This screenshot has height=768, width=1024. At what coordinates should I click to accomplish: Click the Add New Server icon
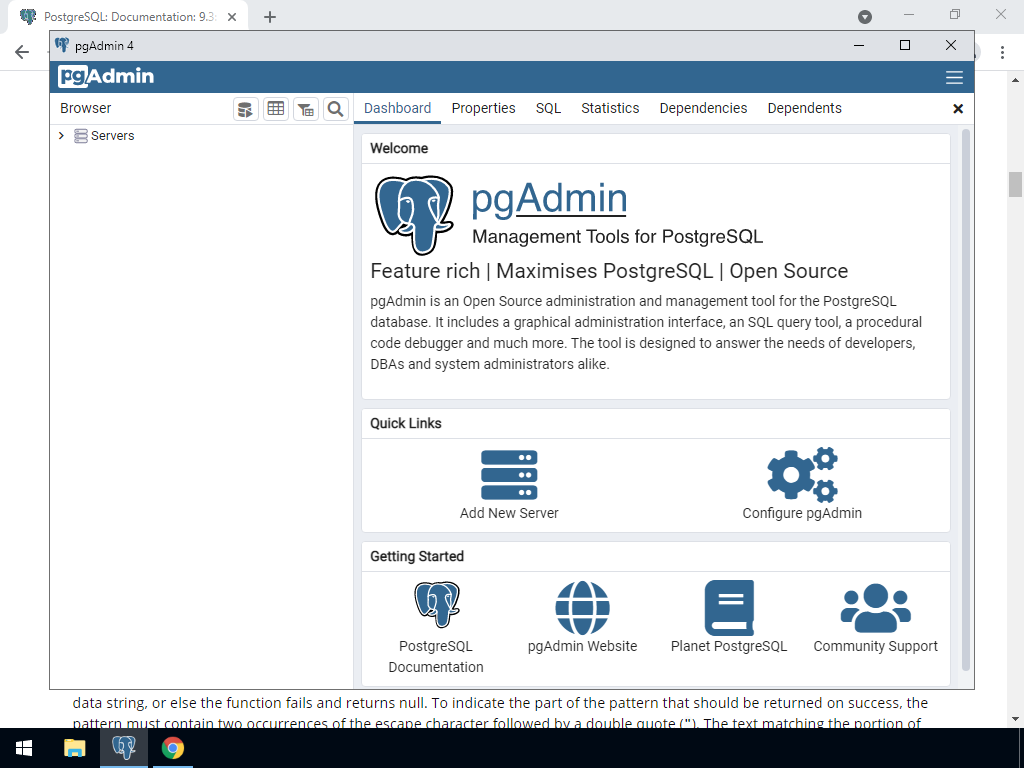coord(509,475)
